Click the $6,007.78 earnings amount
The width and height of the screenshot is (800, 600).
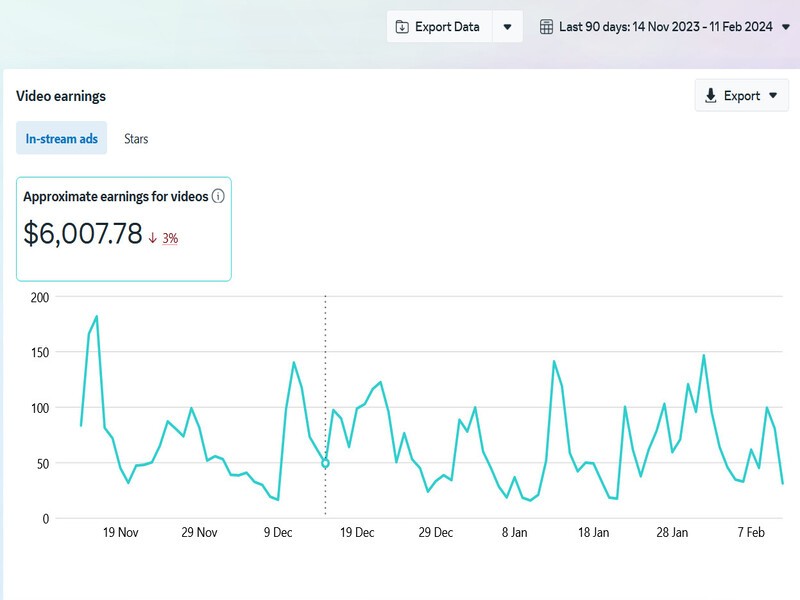(x=83, y=234)
